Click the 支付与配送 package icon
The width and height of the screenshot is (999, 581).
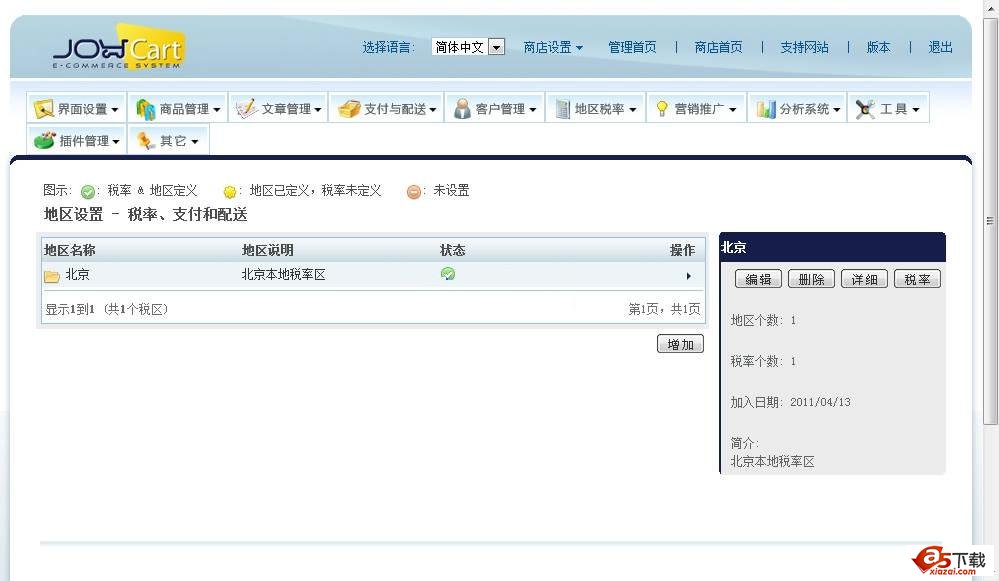pos(349,109)
